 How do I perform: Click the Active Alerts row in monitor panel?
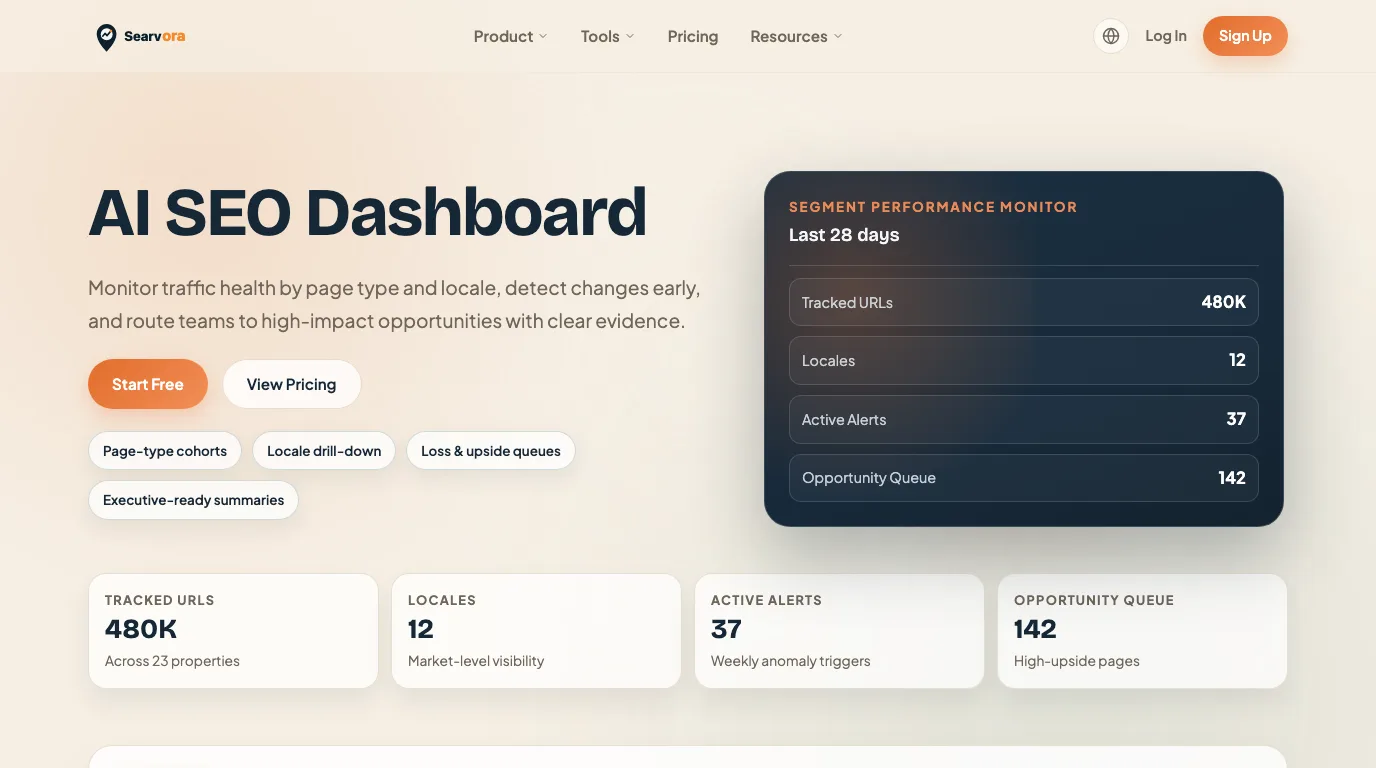[1024, 419]
